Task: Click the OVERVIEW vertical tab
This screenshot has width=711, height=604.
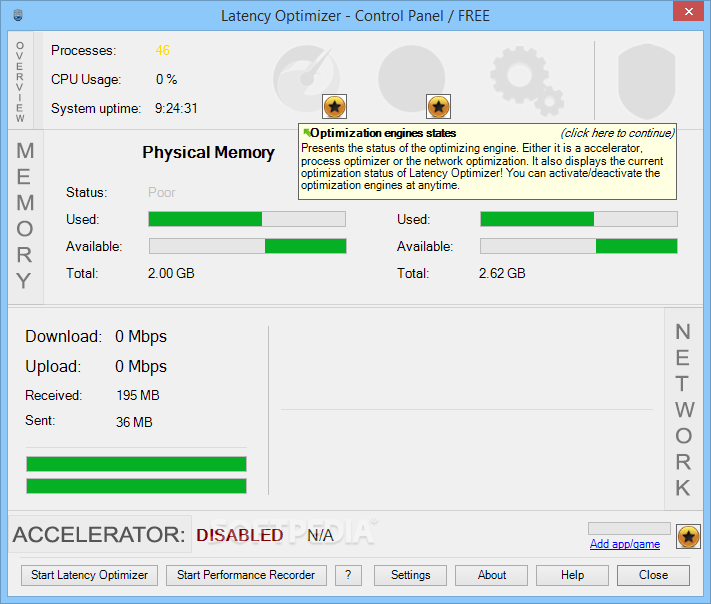Action: [20, 82]
